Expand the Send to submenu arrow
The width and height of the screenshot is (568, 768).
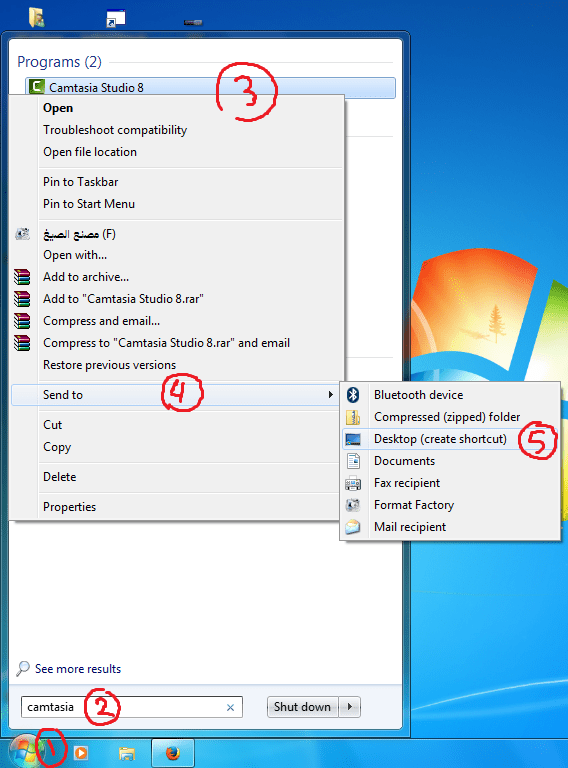click(331, 395)
